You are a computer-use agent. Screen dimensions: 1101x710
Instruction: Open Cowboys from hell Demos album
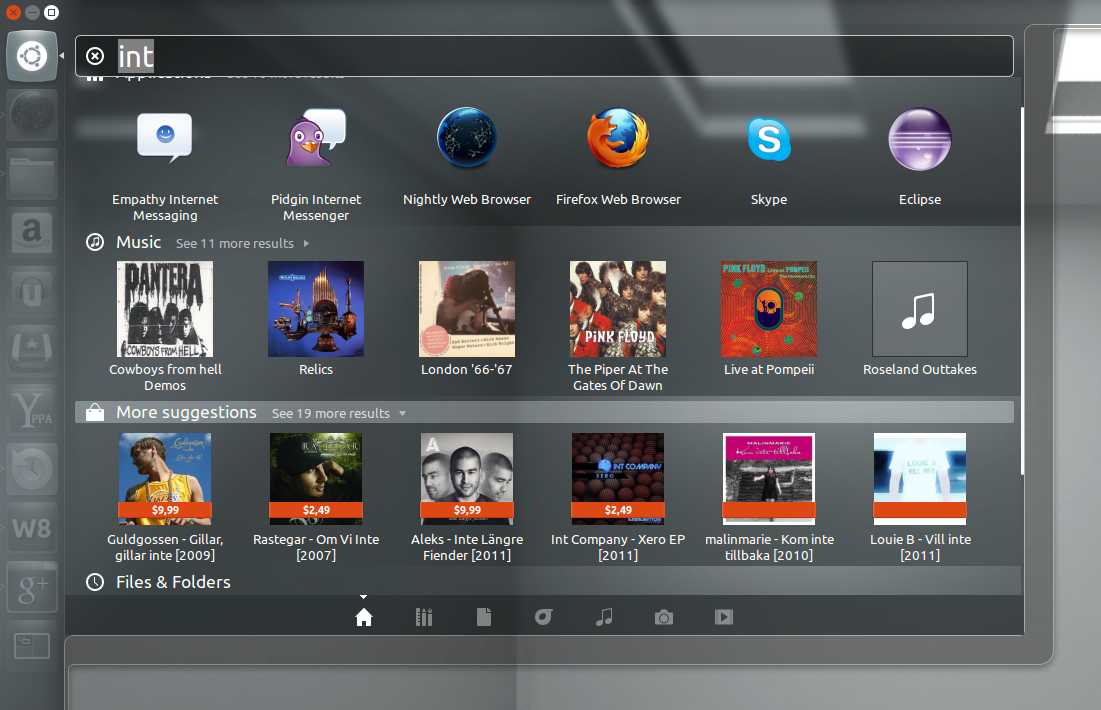coord(165,327)
